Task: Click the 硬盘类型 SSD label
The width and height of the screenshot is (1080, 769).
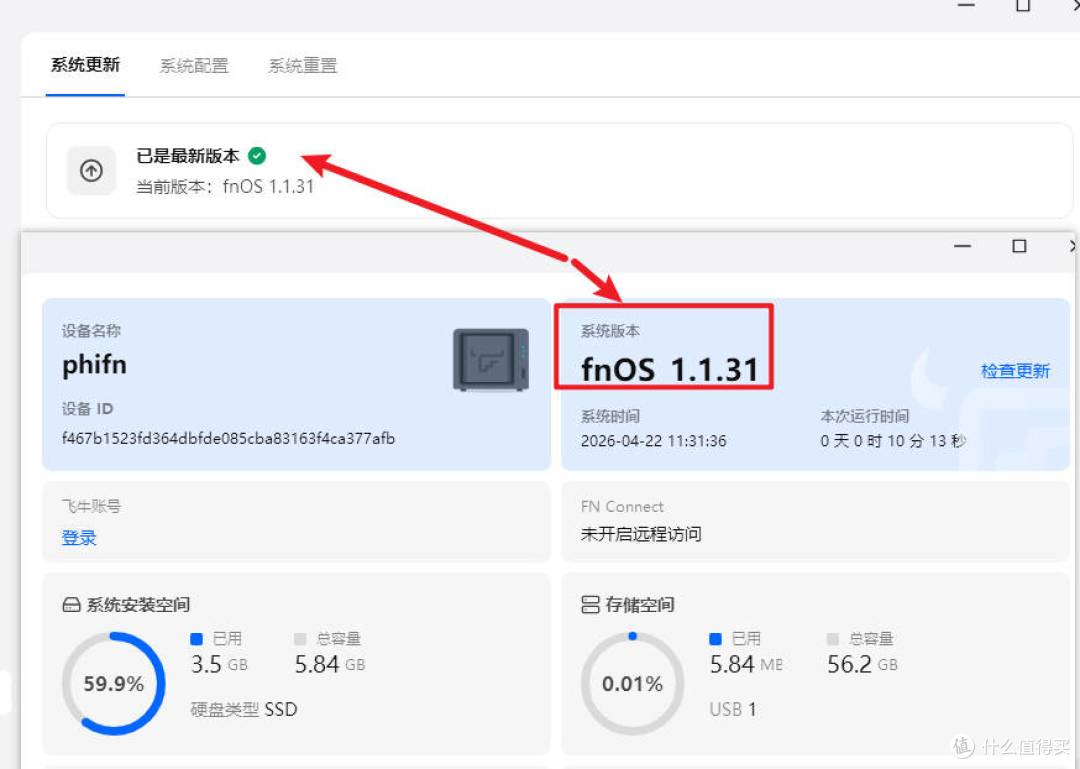Action: click(244, 709)
